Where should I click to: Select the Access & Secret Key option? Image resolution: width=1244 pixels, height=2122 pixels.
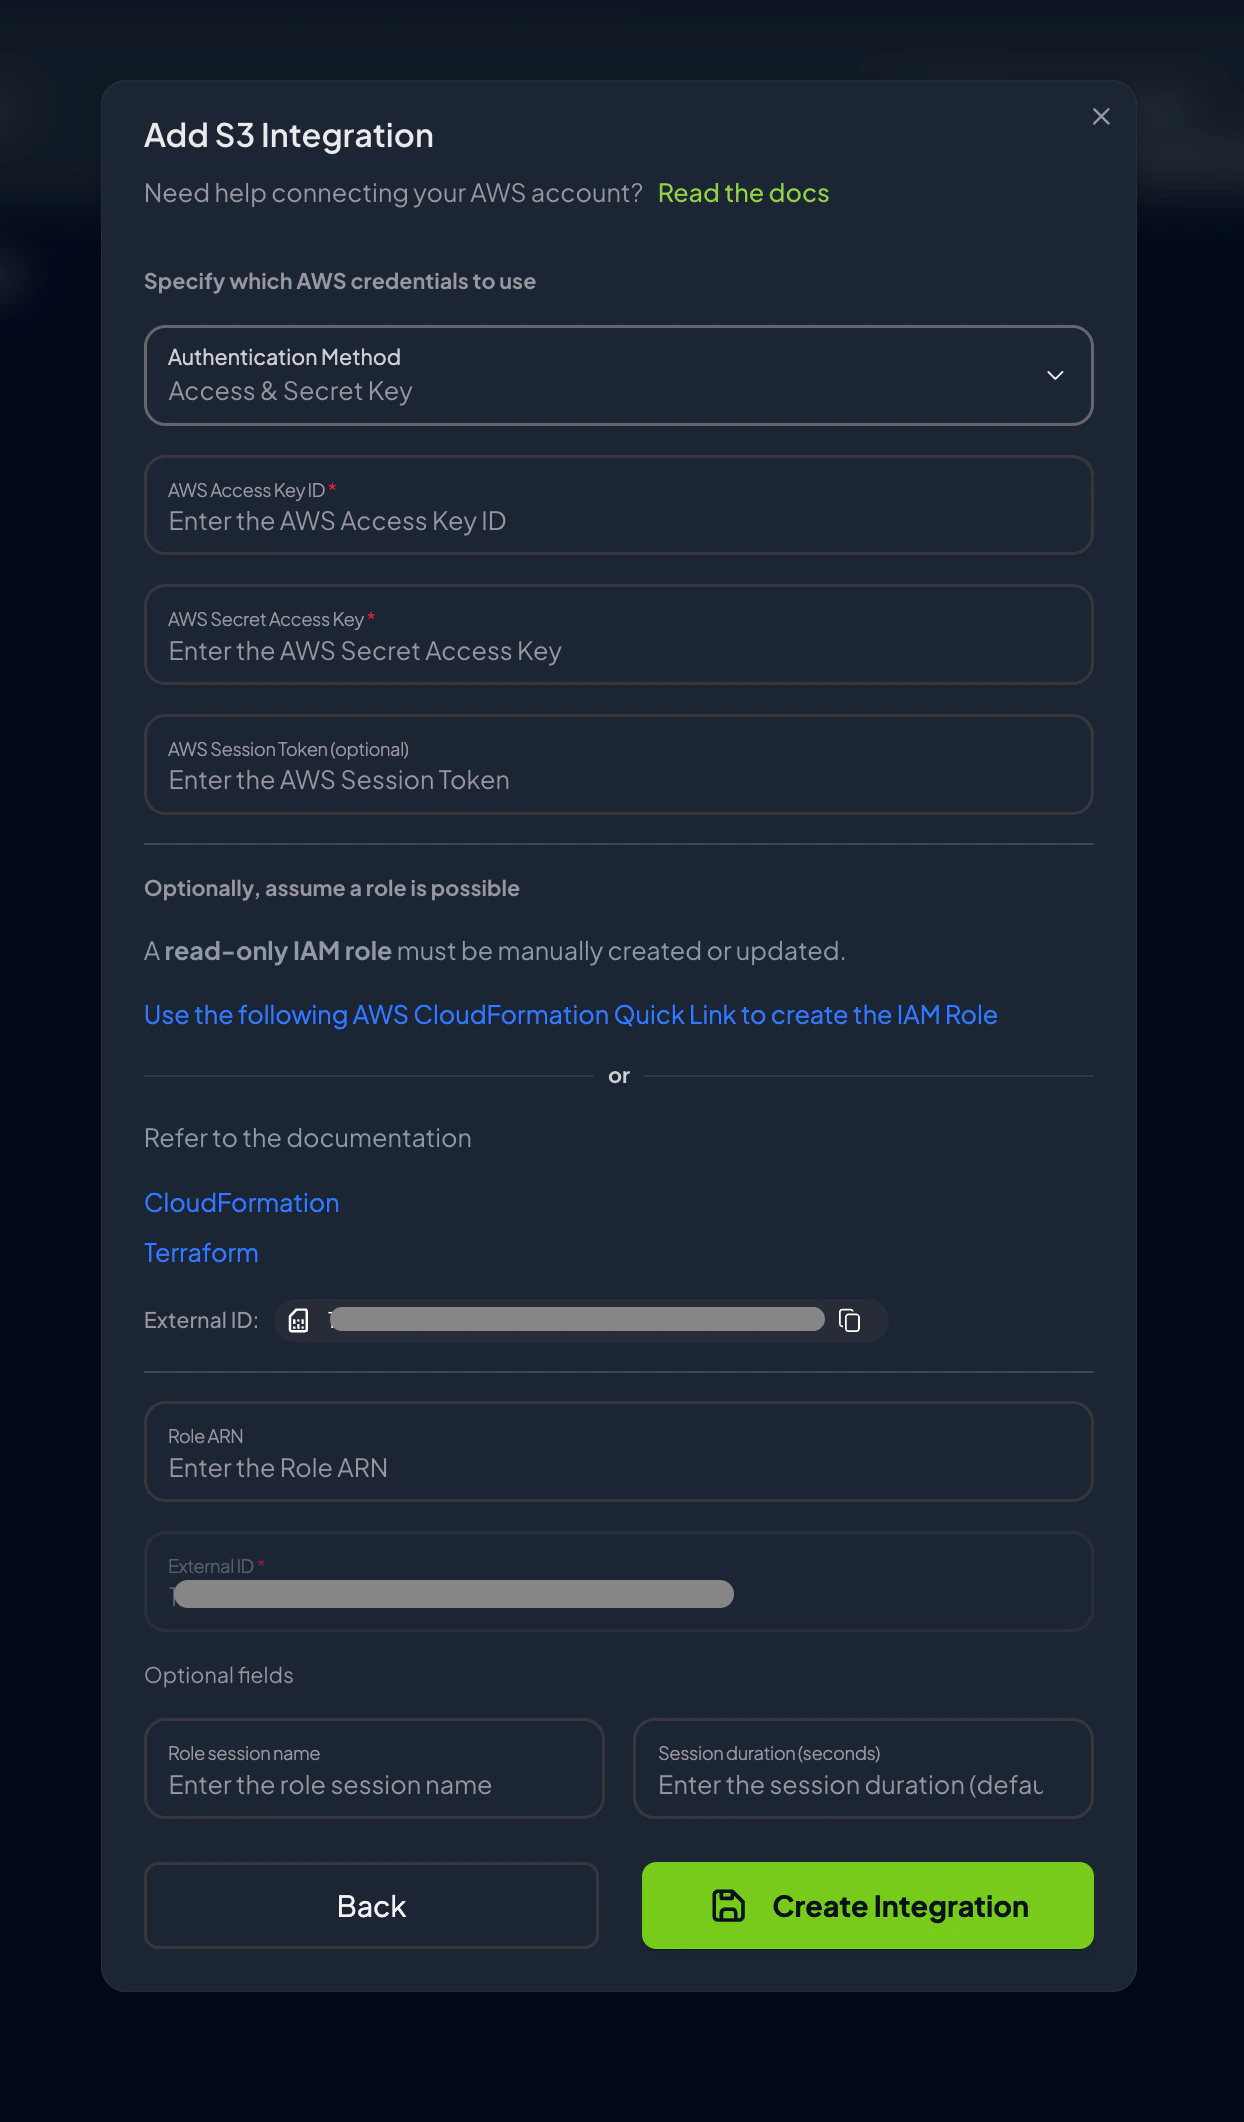[x=290, y=391]
